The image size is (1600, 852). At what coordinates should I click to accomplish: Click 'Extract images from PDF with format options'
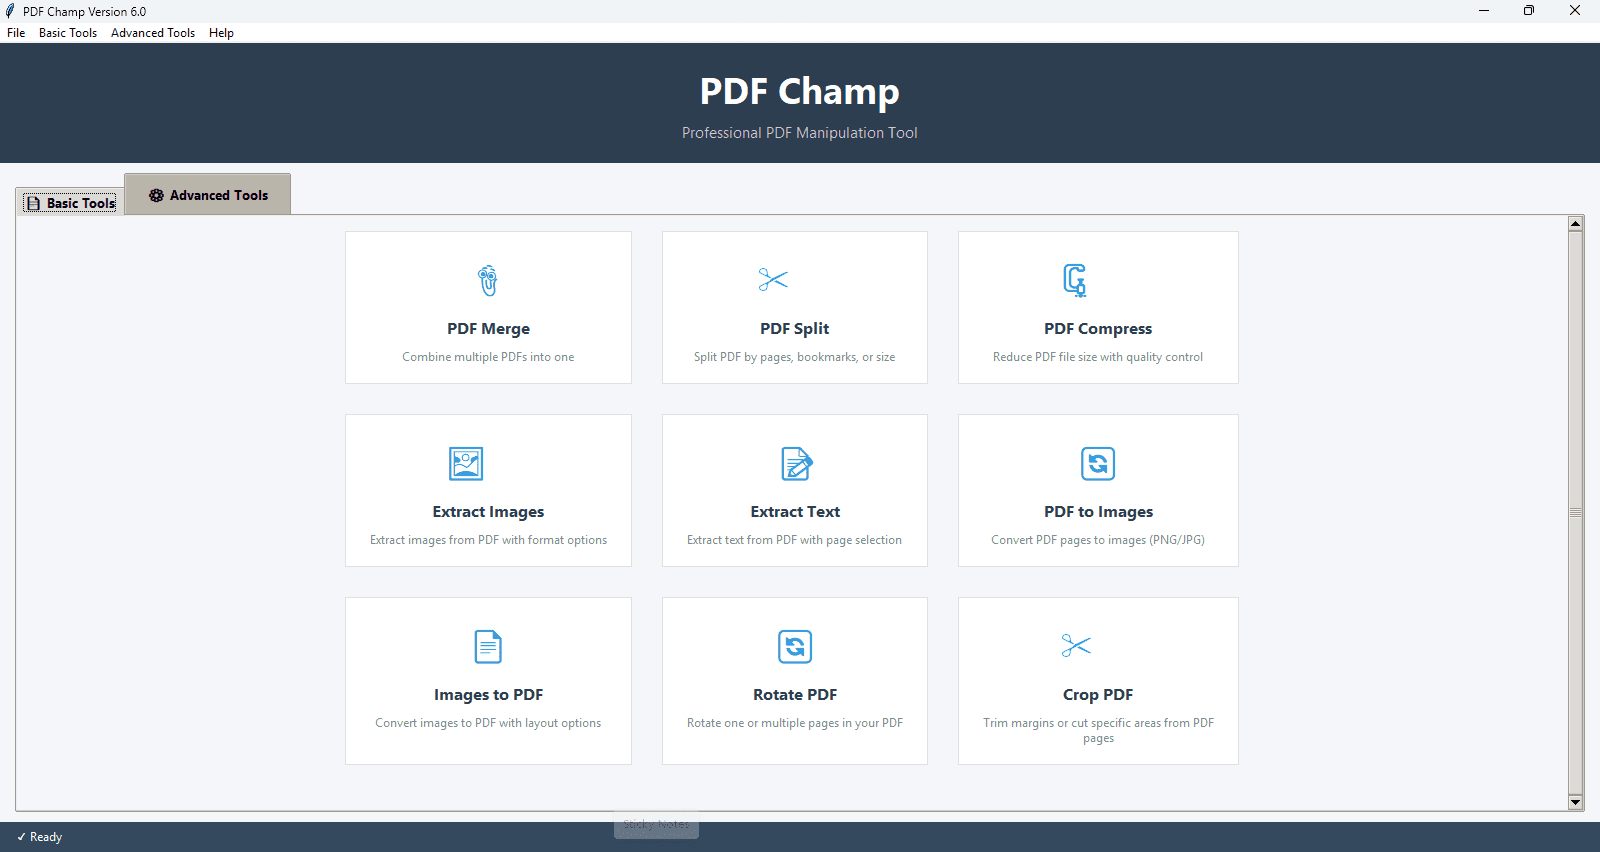click(x=488, y=540)
